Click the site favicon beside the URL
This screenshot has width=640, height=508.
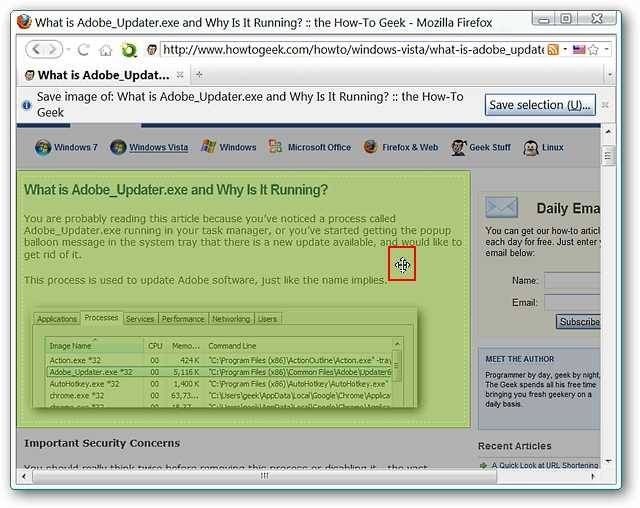click(151, 50)
